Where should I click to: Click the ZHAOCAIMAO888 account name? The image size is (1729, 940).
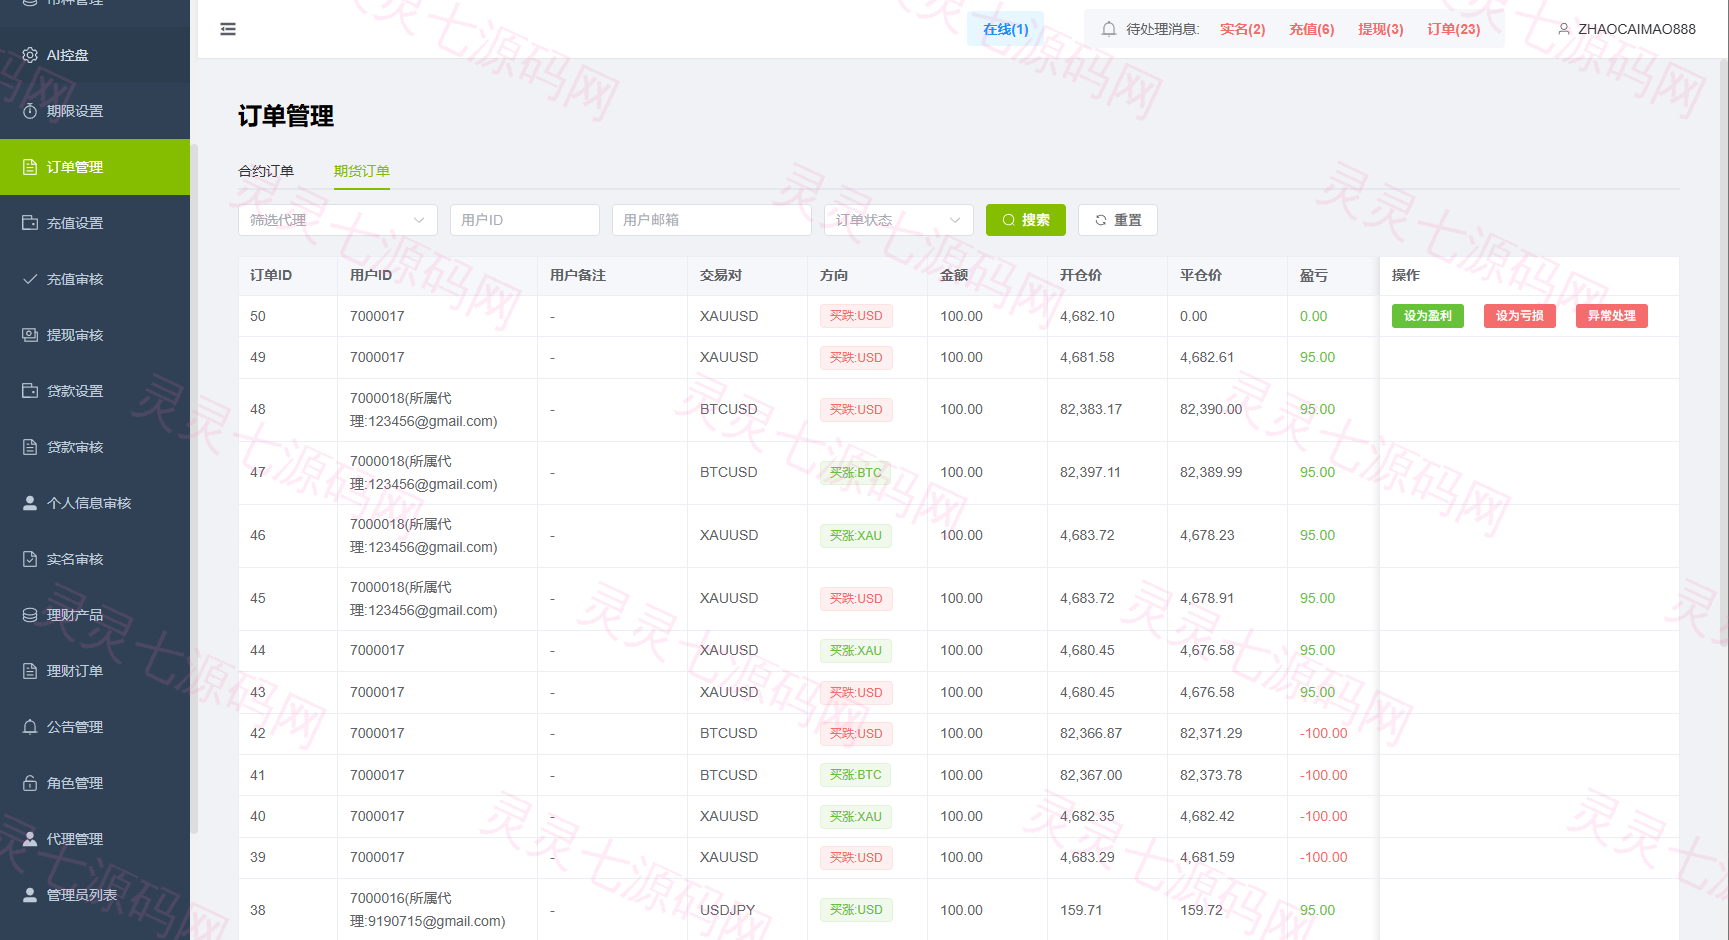(1637, 29)
